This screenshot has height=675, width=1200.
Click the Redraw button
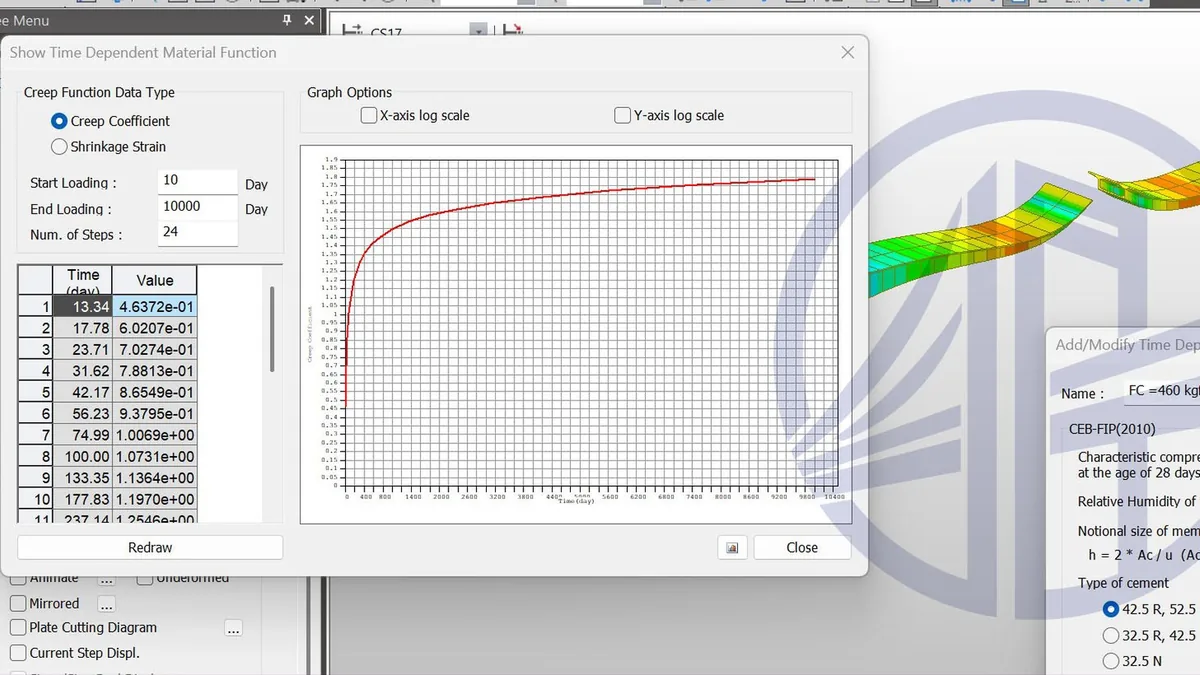tap(150, 548)
